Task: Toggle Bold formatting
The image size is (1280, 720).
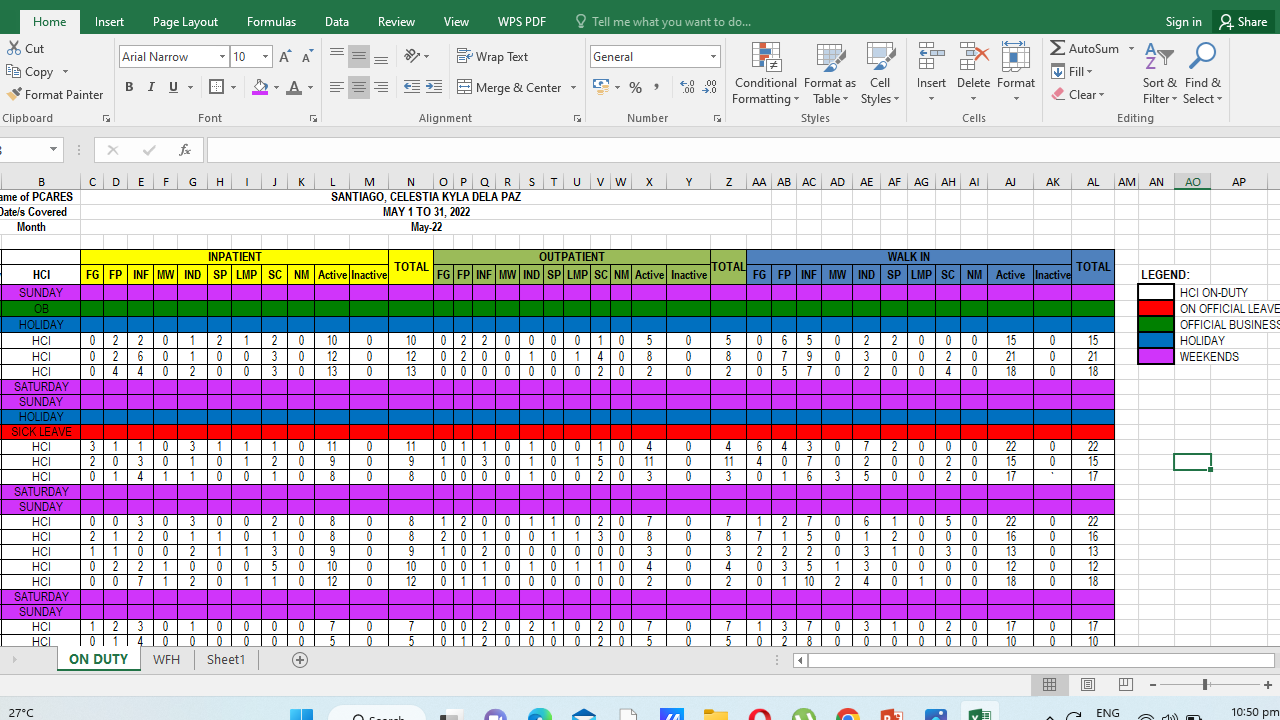Action: pyautogui.click(x=129, y=87)
